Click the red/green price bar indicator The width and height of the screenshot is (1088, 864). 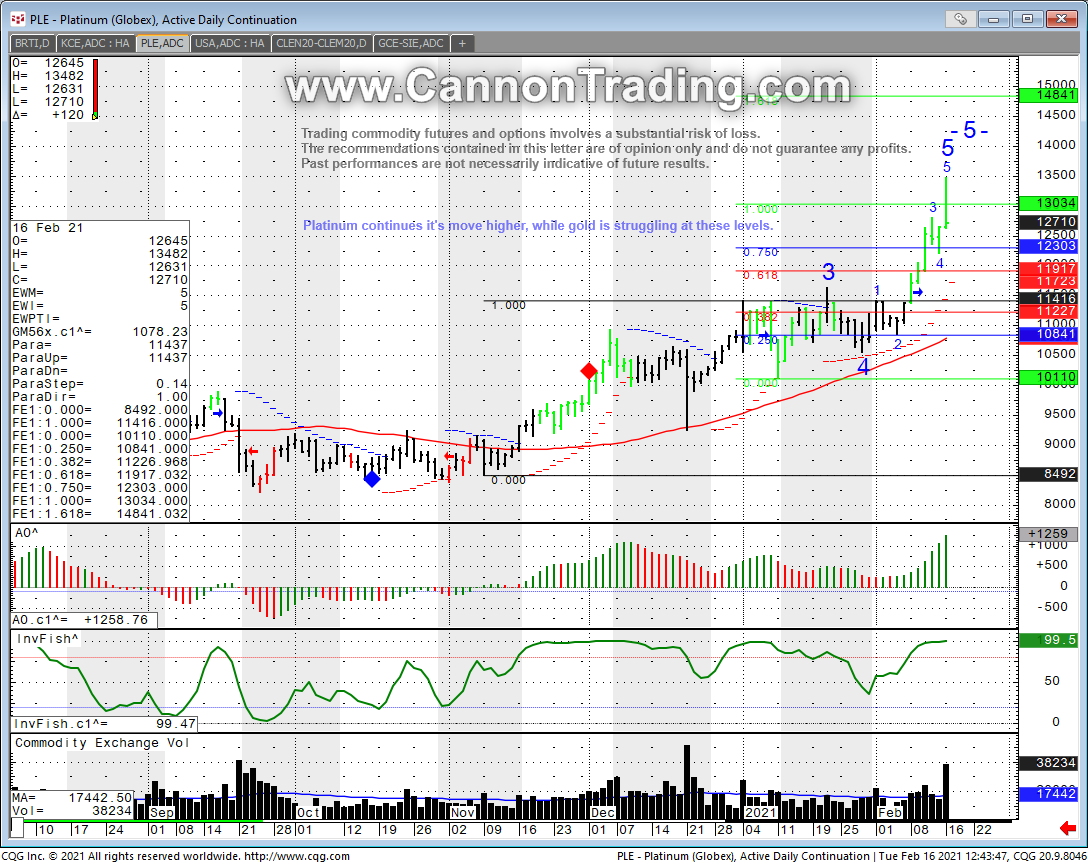click(x=95, y=89)
